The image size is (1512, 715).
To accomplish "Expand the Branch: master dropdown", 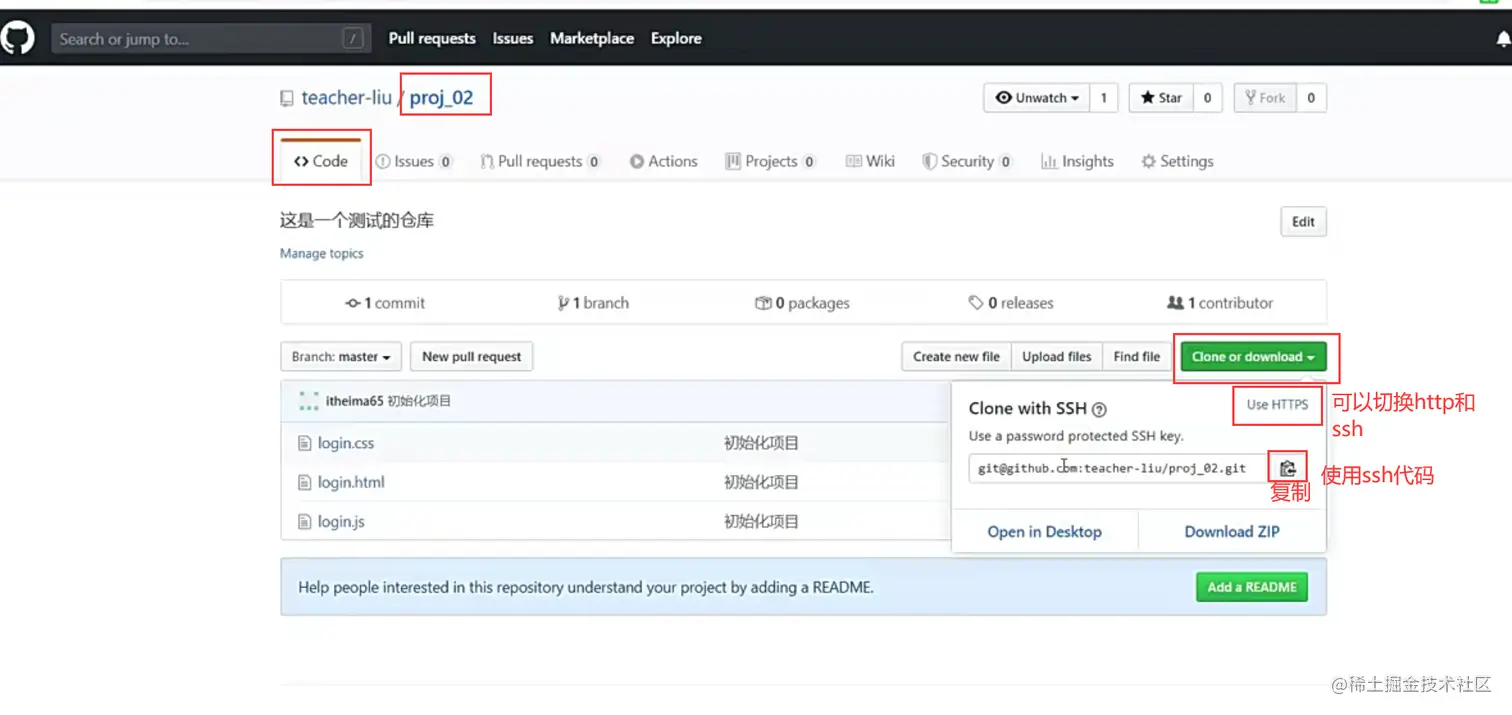I will (341, 357).
